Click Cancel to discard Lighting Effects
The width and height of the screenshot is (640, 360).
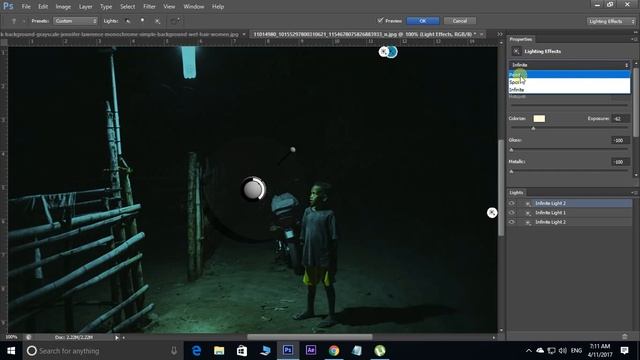[x=460, y=21]
